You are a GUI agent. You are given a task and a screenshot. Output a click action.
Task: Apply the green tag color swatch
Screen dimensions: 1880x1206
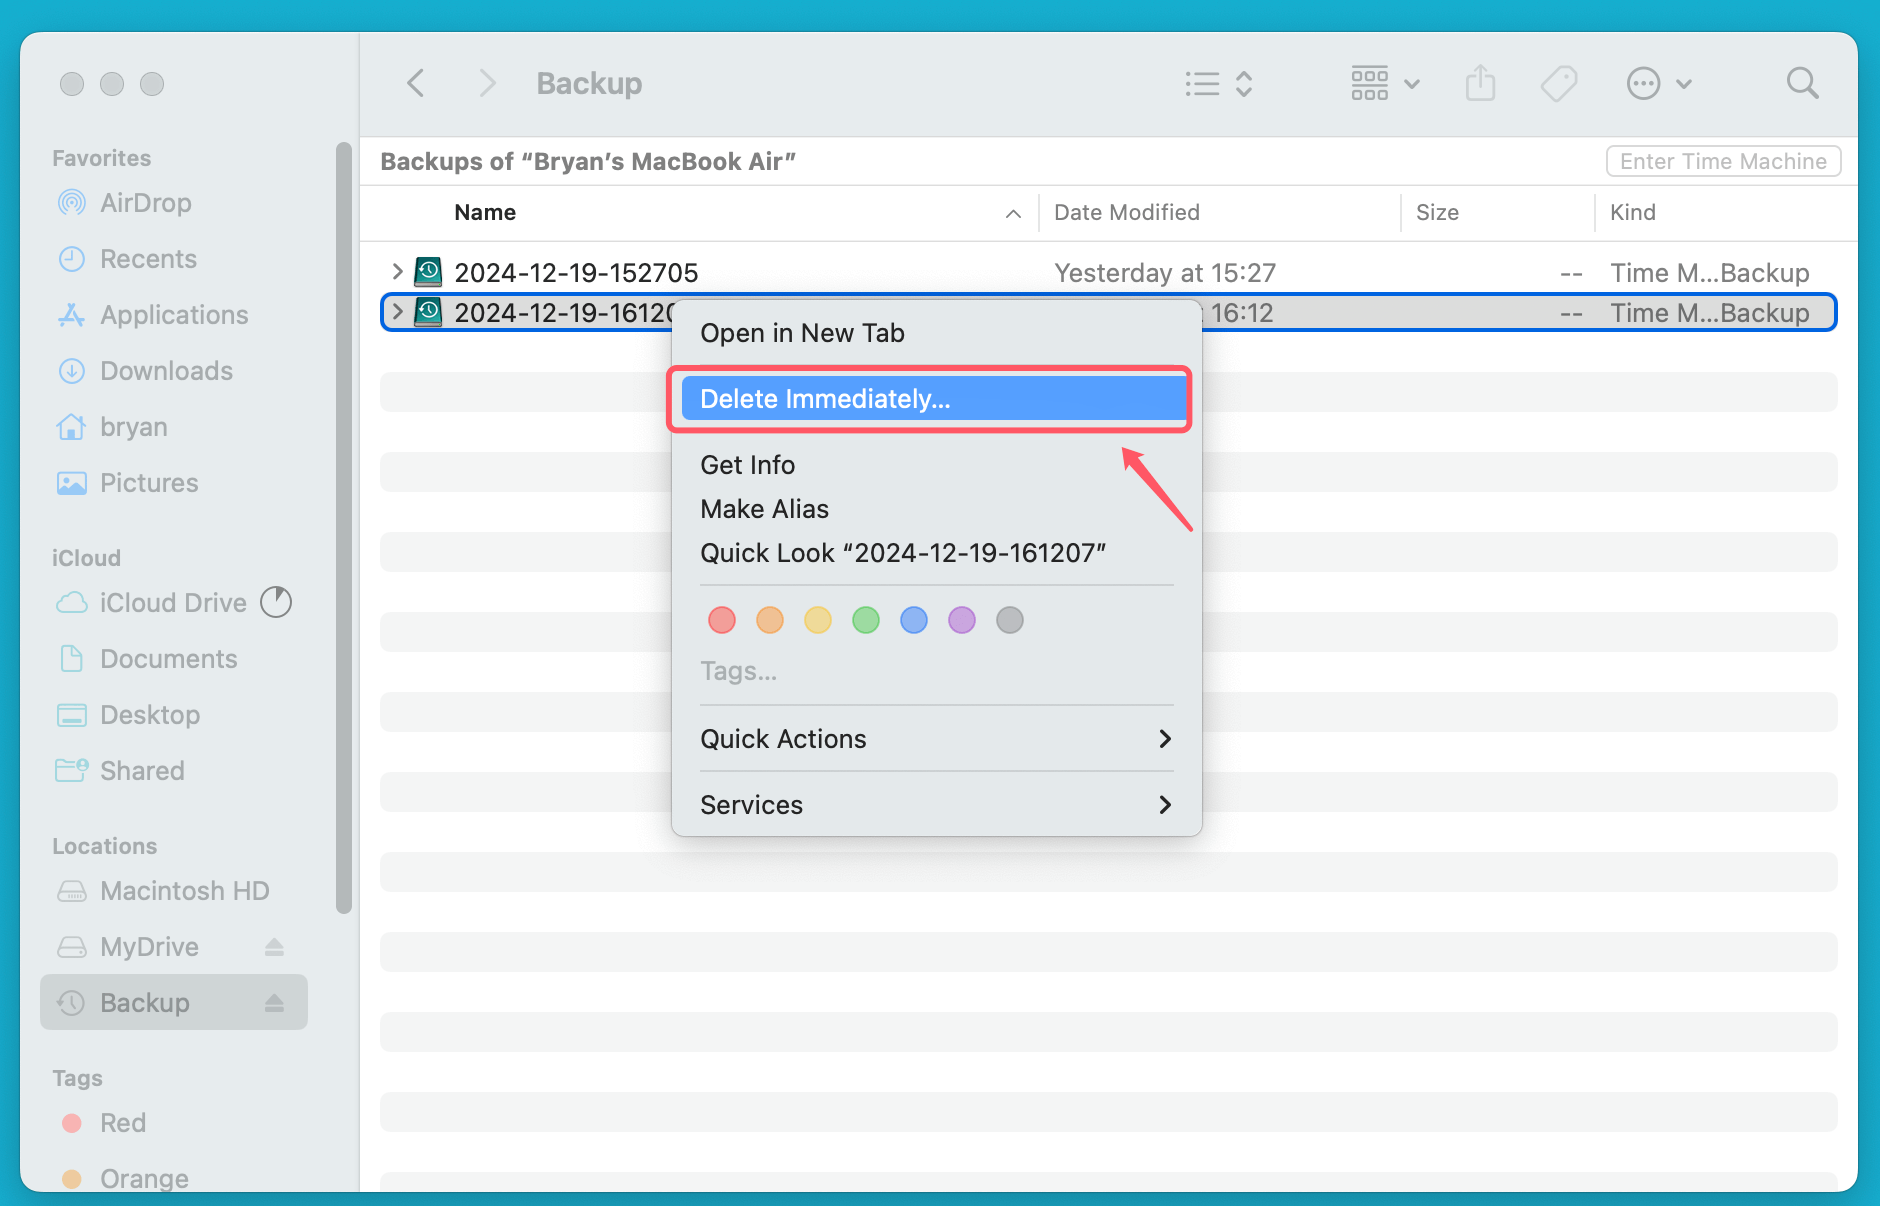pyautogui.click(x=865, y=620)
